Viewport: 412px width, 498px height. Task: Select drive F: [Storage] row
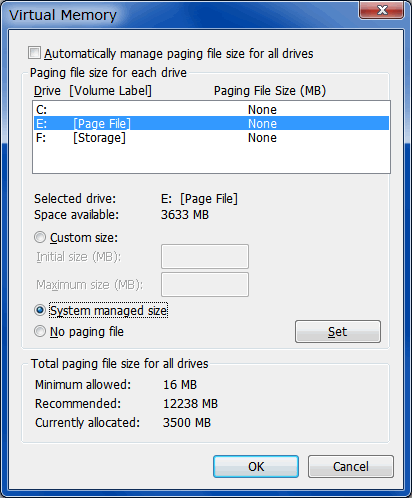211,137
